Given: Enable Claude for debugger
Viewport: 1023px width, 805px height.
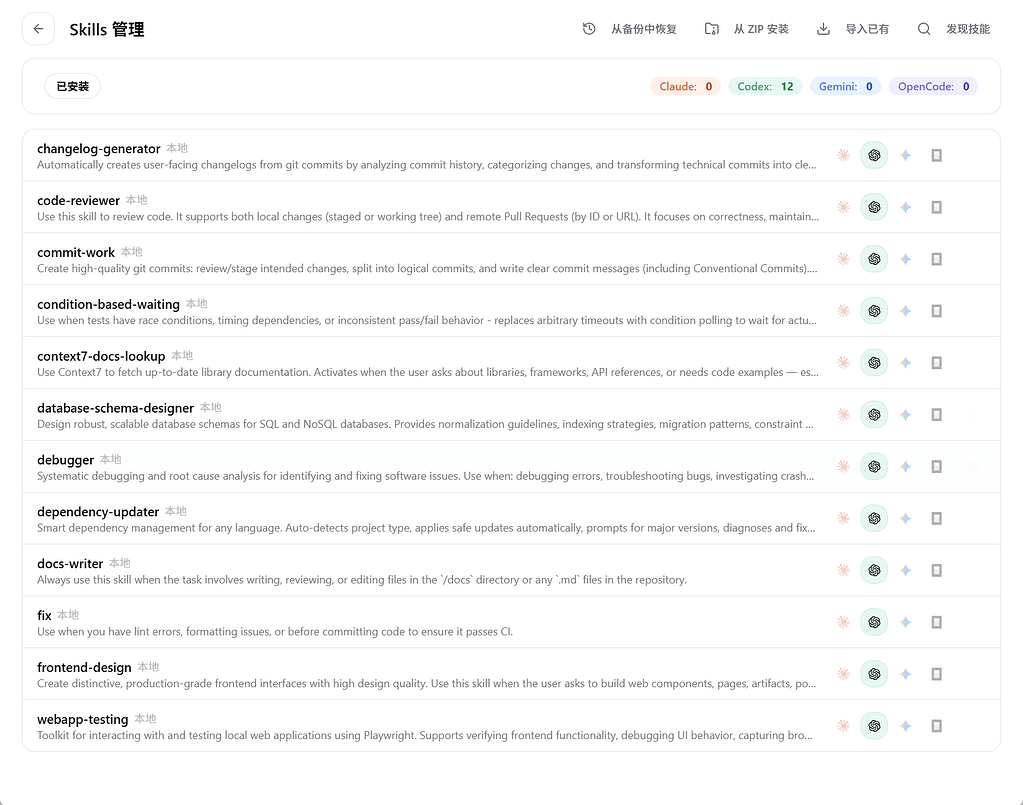Looking at the screenshot, I should pos(844,466).
